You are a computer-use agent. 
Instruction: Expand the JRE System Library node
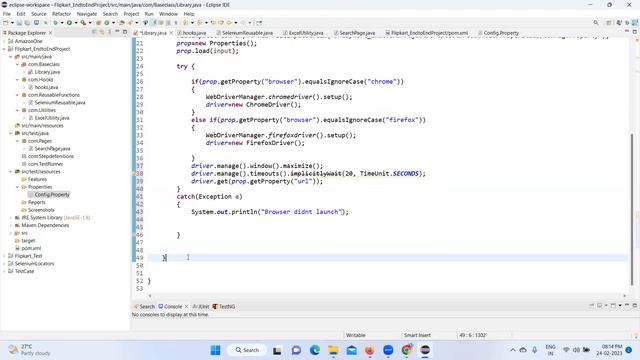tap(11, 218)
